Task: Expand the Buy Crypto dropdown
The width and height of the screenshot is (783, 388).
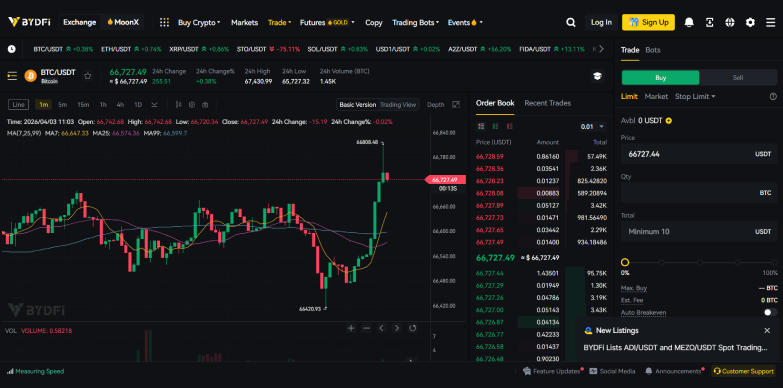Action: [x=199, y=22]
